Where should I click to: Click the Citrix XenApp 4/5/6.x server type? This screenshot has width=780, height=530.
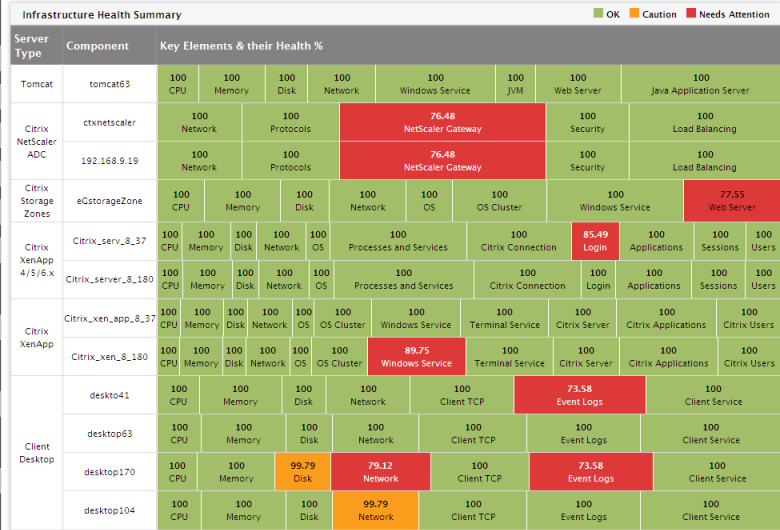click(x=37, y=260)
